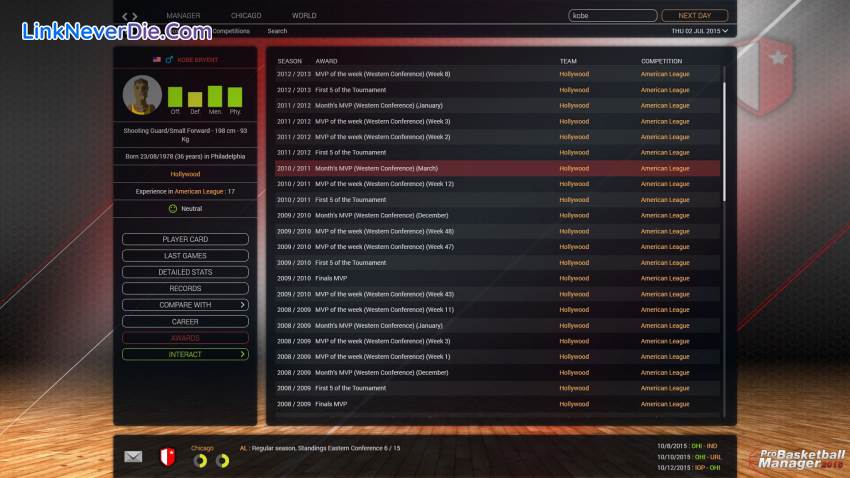Screen dimensions: 850x478
Task: Click Kobe Bryant's player portrait
Action: 142,95
